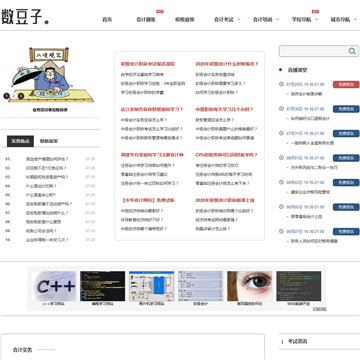Open the circuit simulator screenshot thumbnail

(152, 286)
